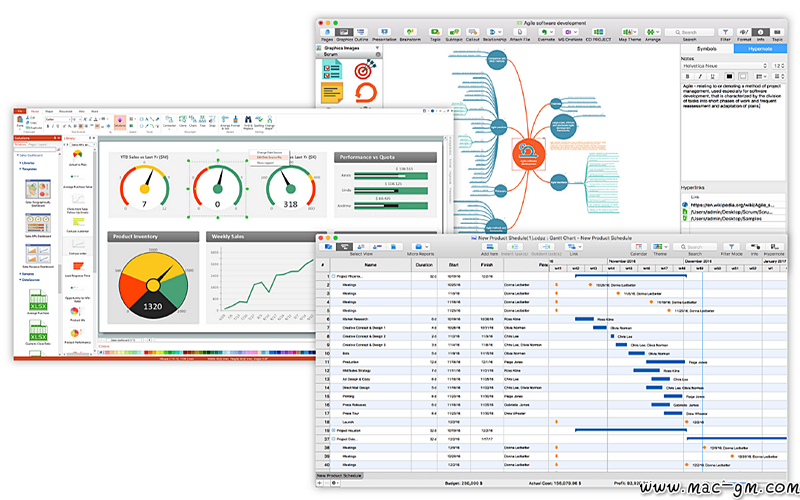This screenshot has width=800, height=500.
Task: Select New Product Schedule sheet tab
Action: click(x=339, y=476)
